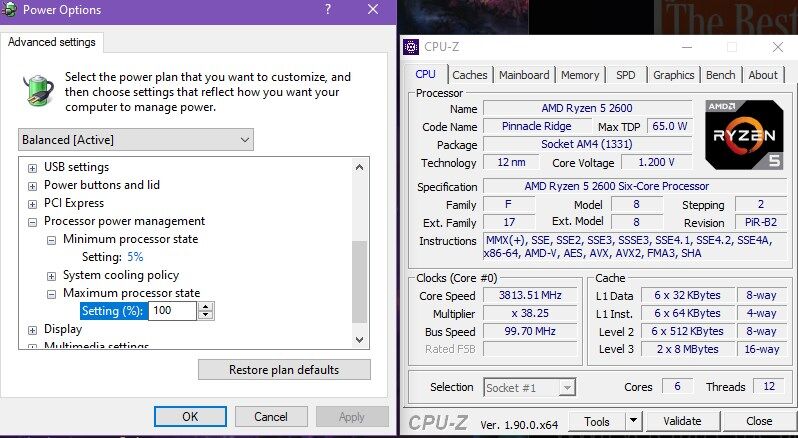Click the PiR-B2 revision value

click(x=761, y=222)
